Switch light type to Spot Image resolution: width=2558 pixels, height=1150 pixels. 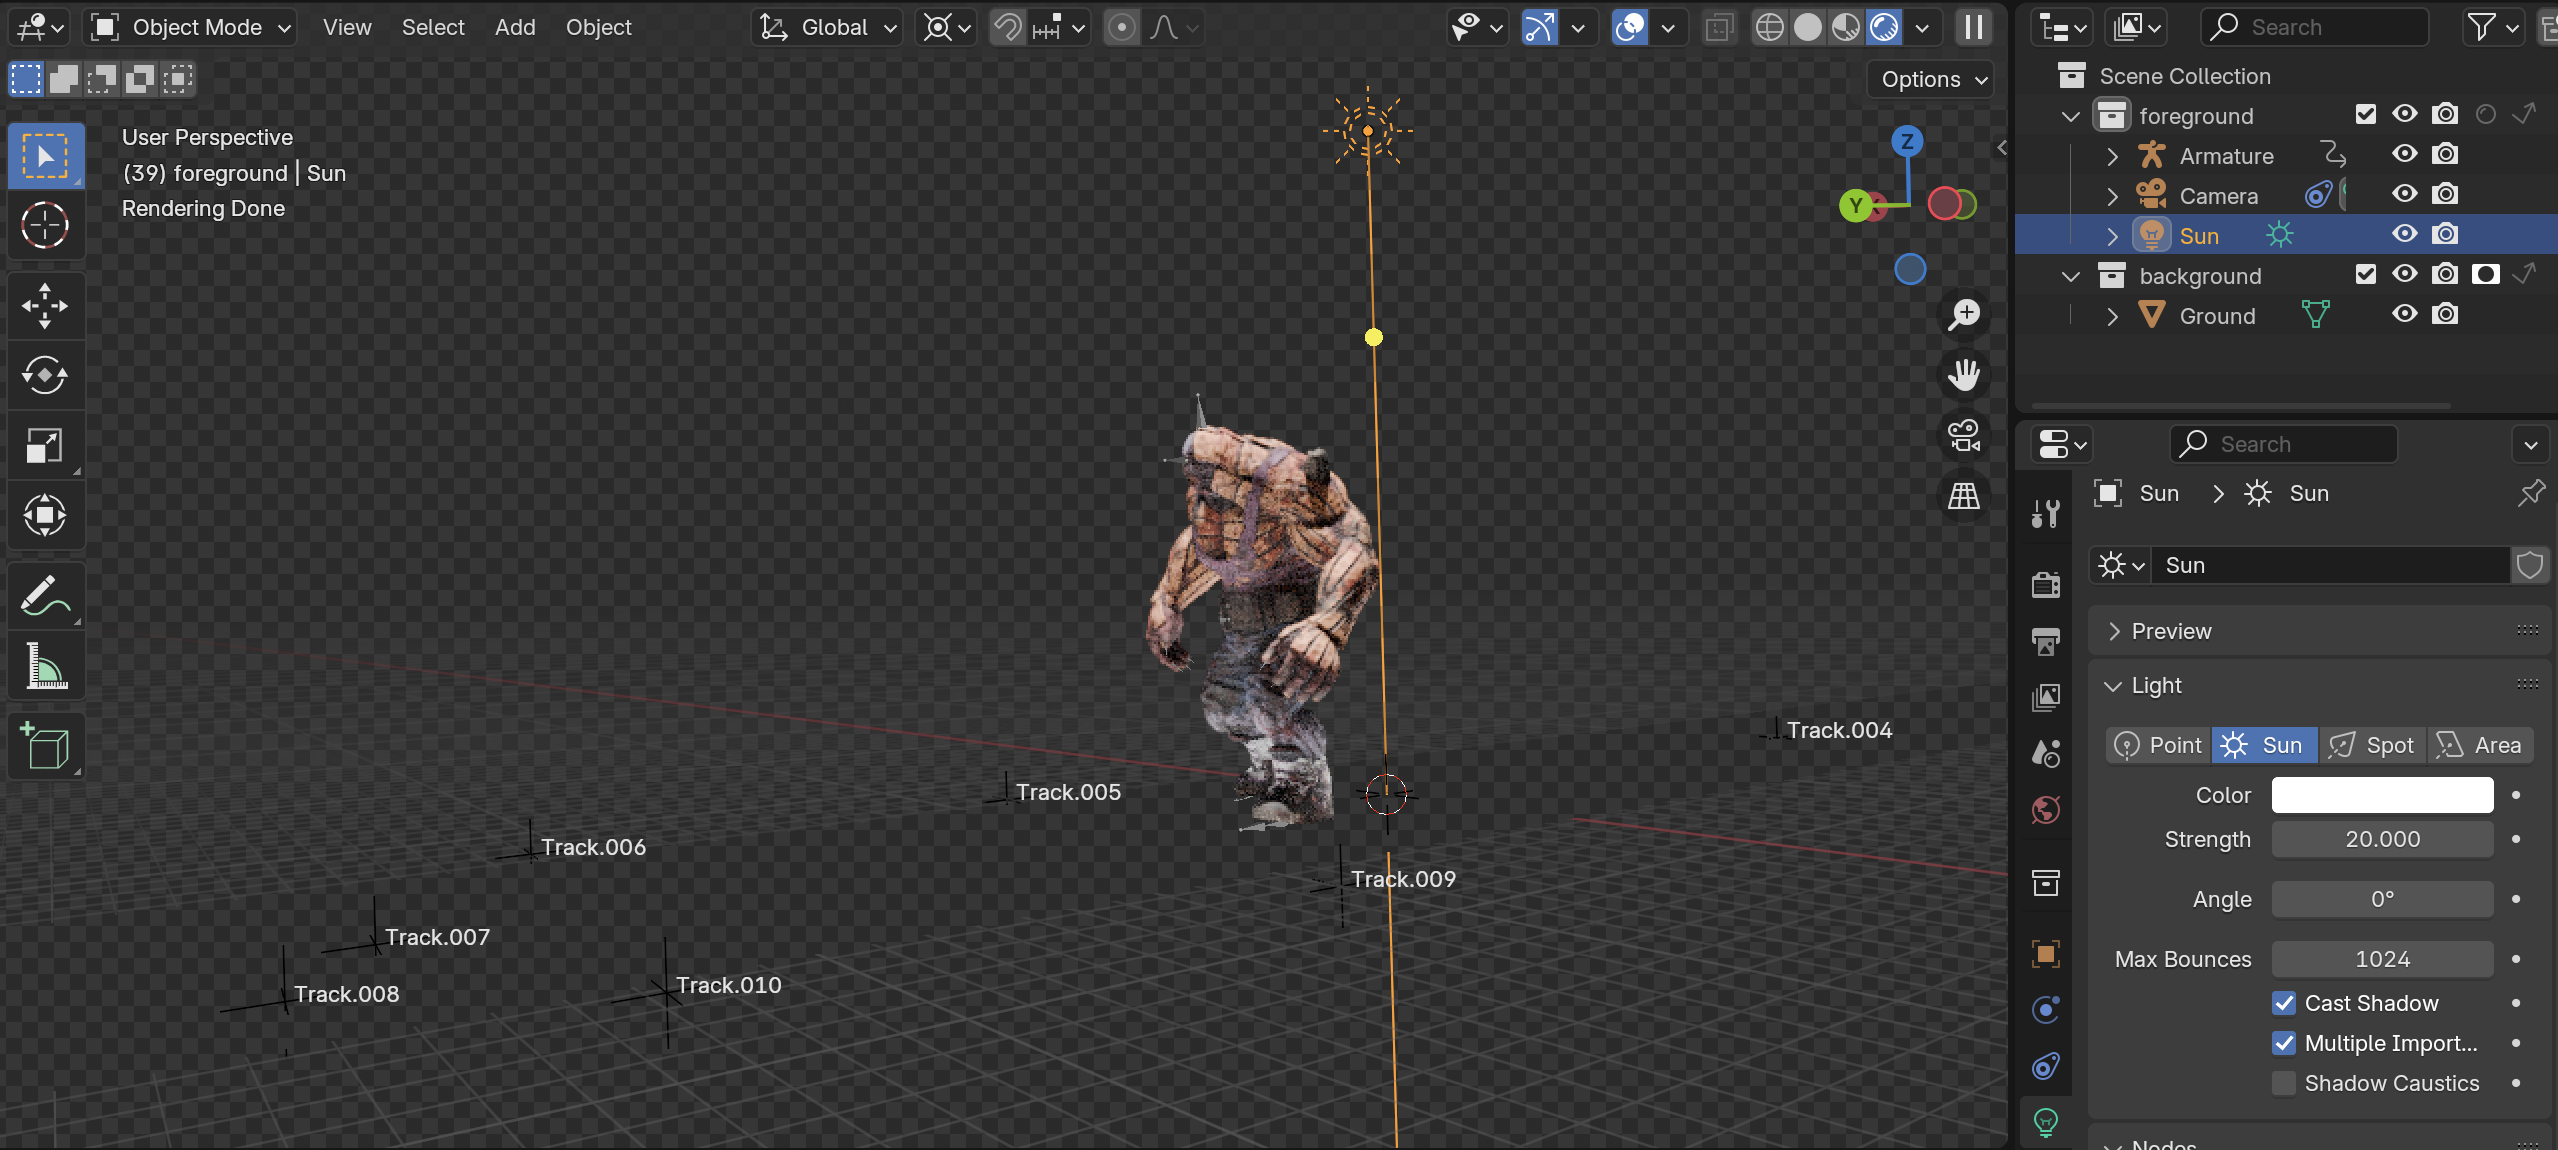tap(2372, 745)
